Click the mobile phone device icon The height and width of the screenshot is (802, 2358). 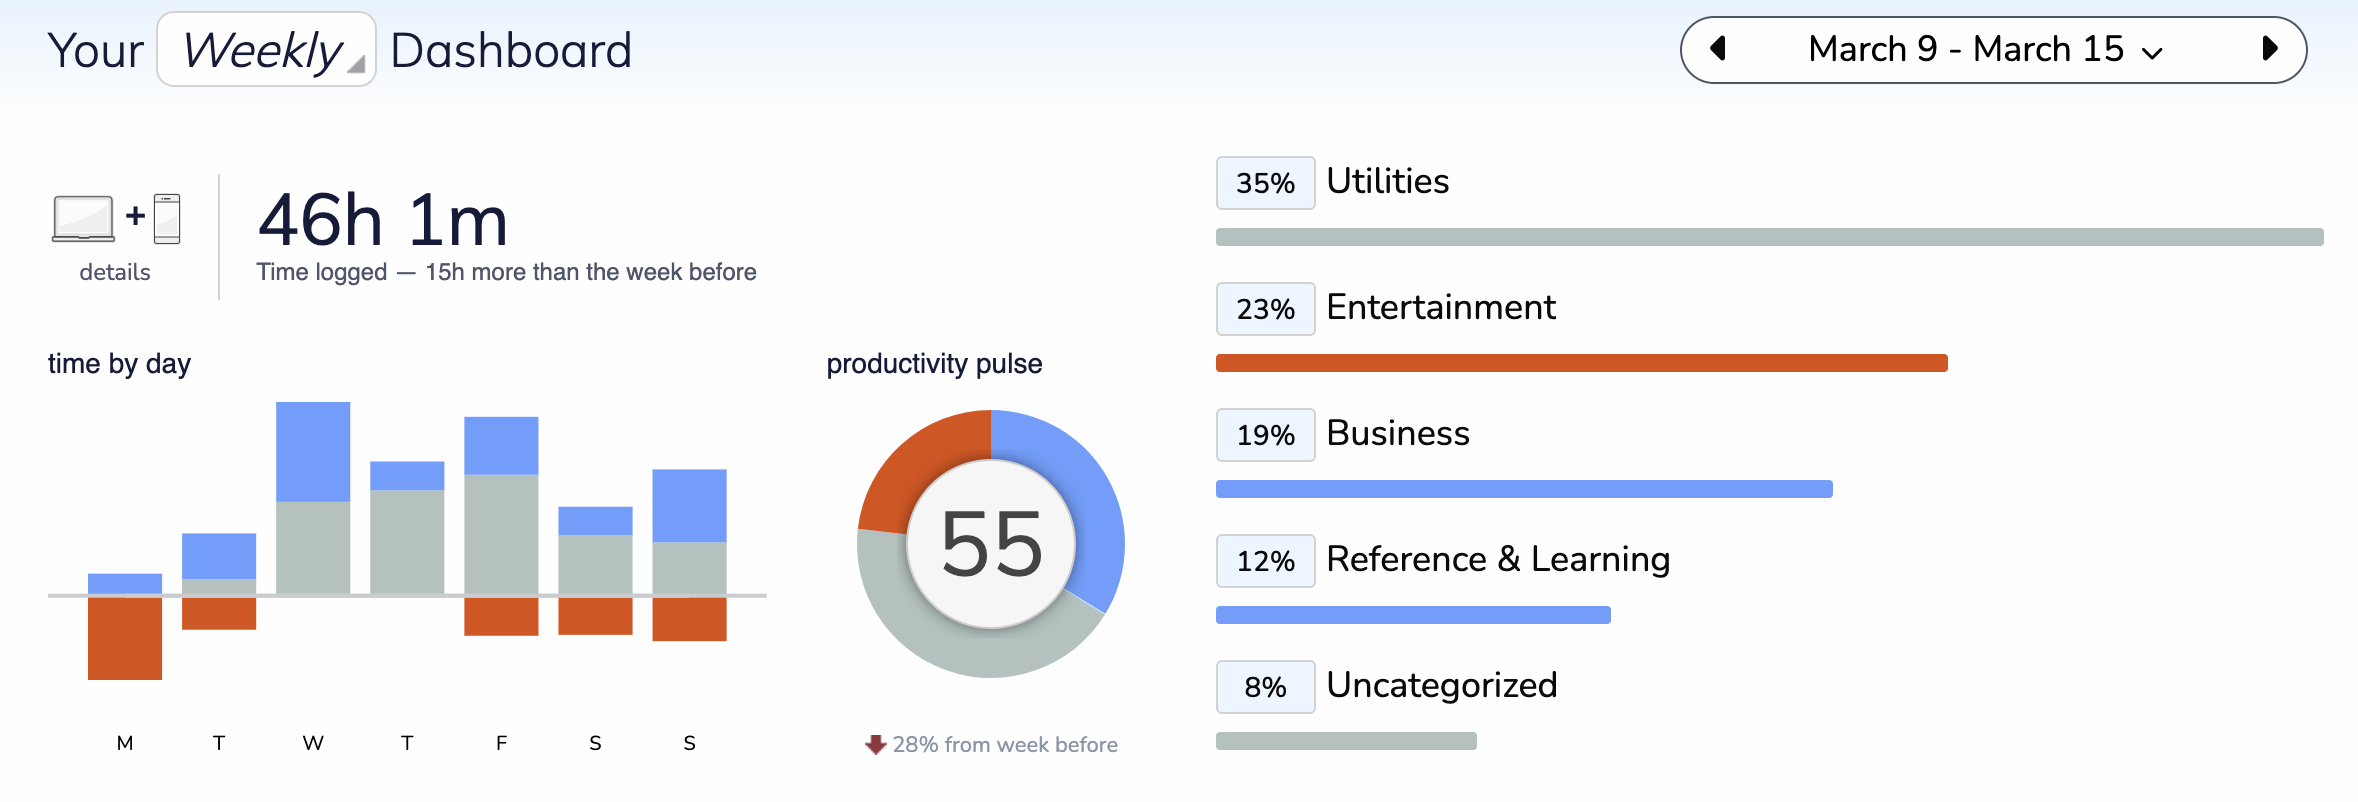pyautogui.click(x=168, y=219)
